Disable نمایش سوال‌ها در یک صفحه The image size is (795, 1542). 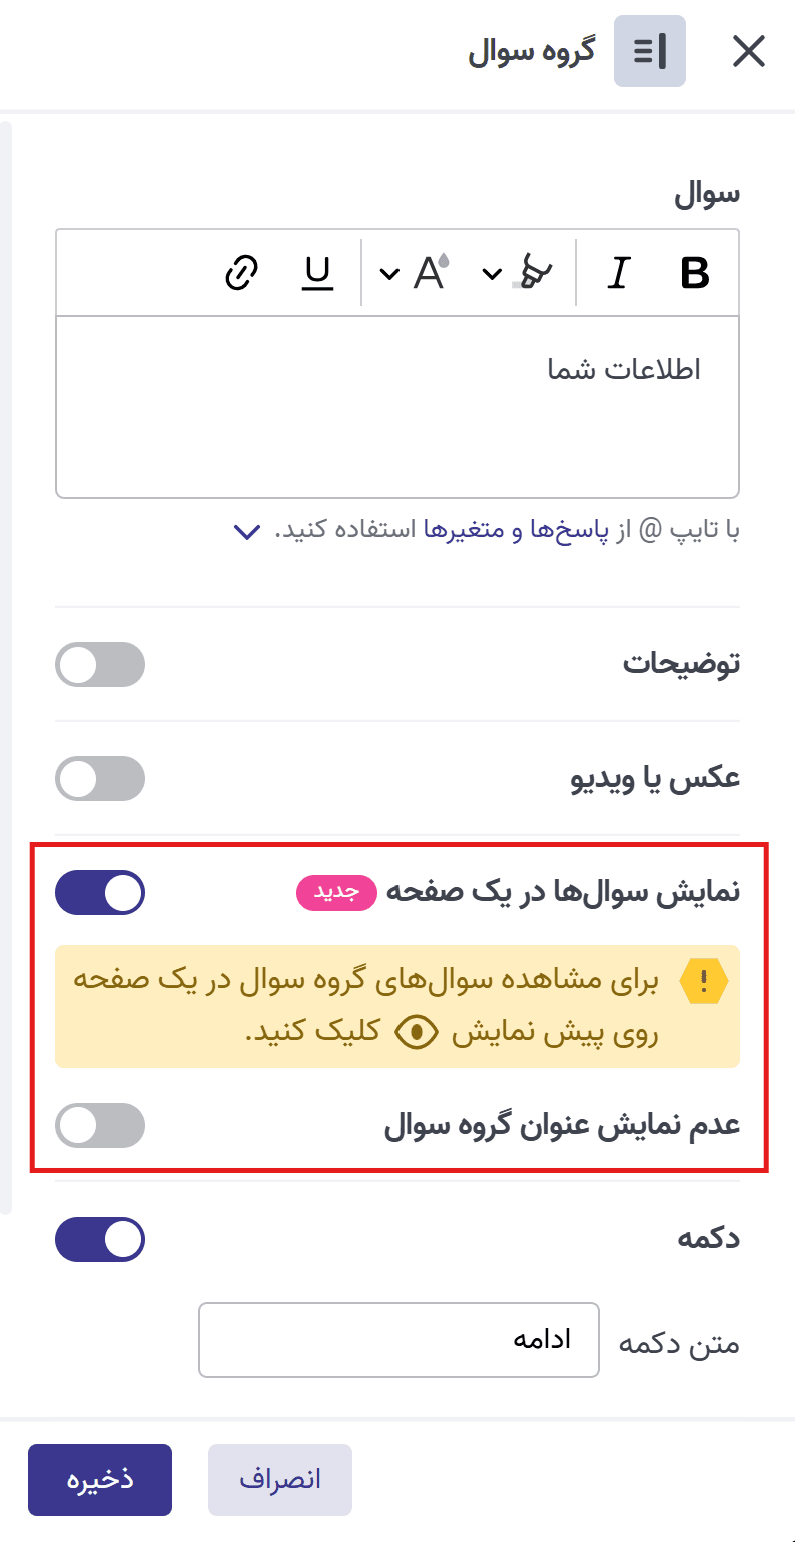(100, 892)
